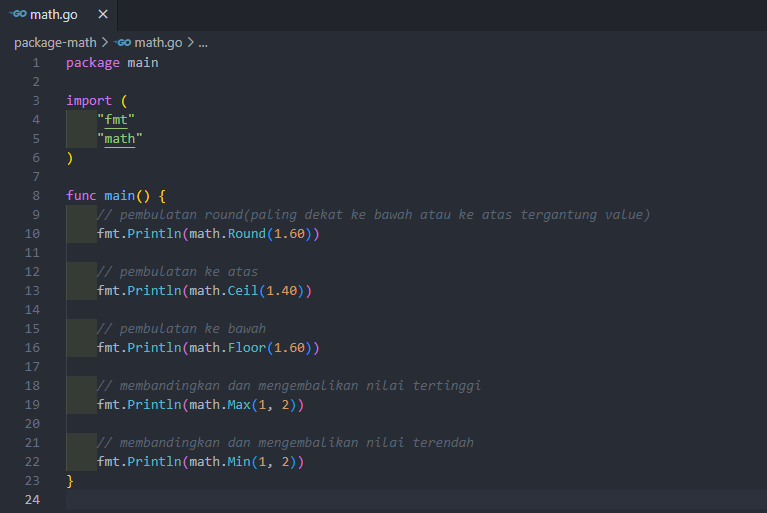Click 'Println' on line 22

click(x=154, y=462)
